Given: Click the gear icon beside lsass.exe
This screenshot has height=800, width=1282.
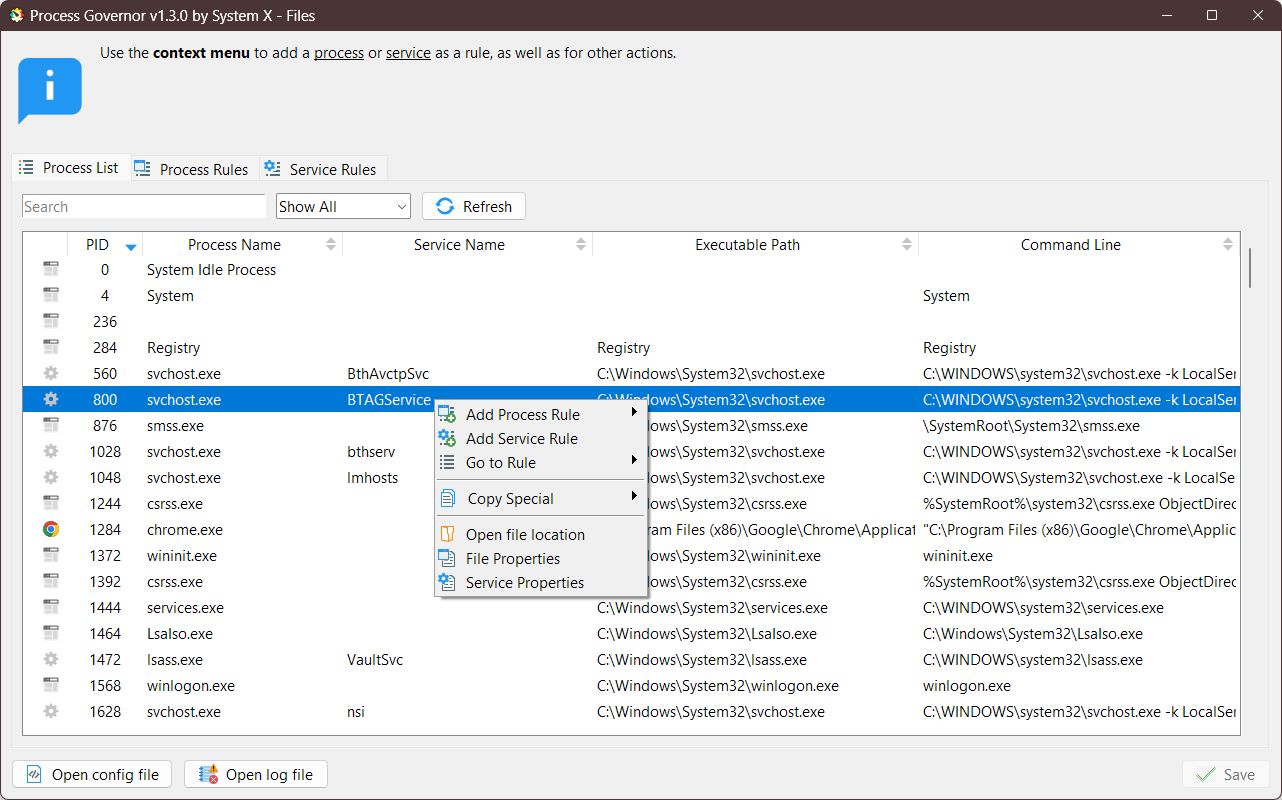Looking at the screenshot, I should [52, 659].
